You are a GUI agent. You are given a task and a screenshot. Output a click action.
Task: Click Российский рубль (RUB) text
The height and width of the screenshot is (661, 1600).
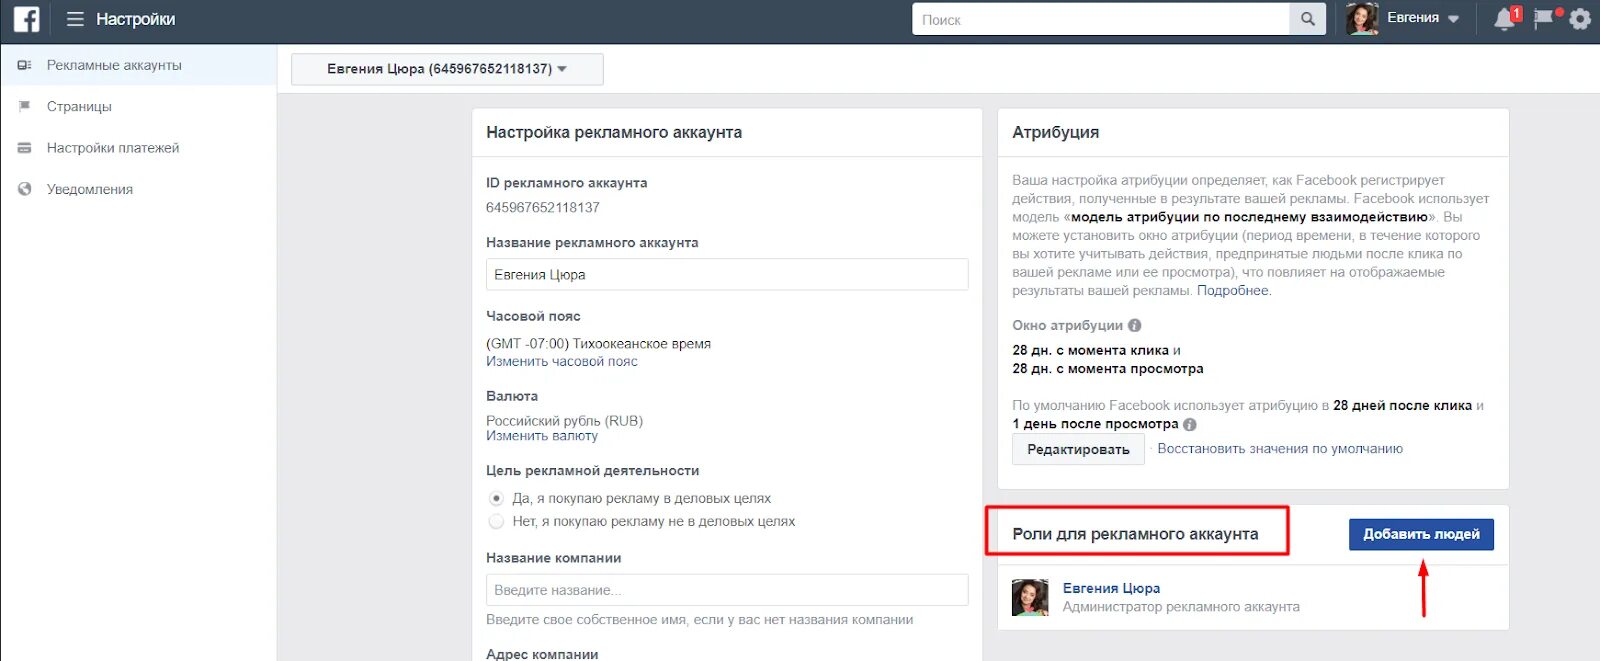[564, 421]
